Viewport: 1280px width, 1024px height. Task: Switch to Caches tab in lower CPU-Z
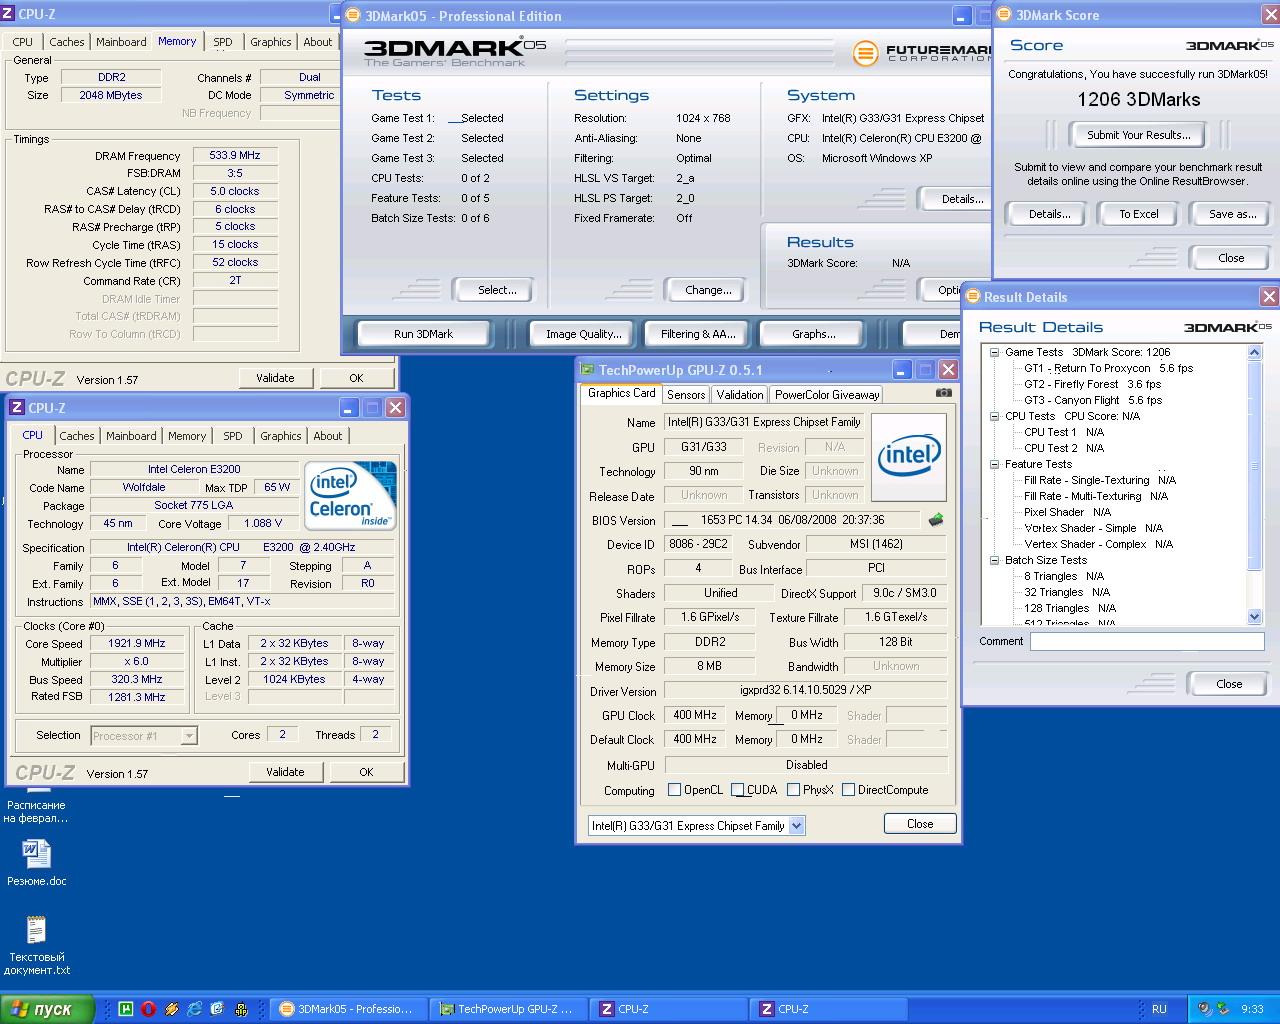tap(77, 436)
